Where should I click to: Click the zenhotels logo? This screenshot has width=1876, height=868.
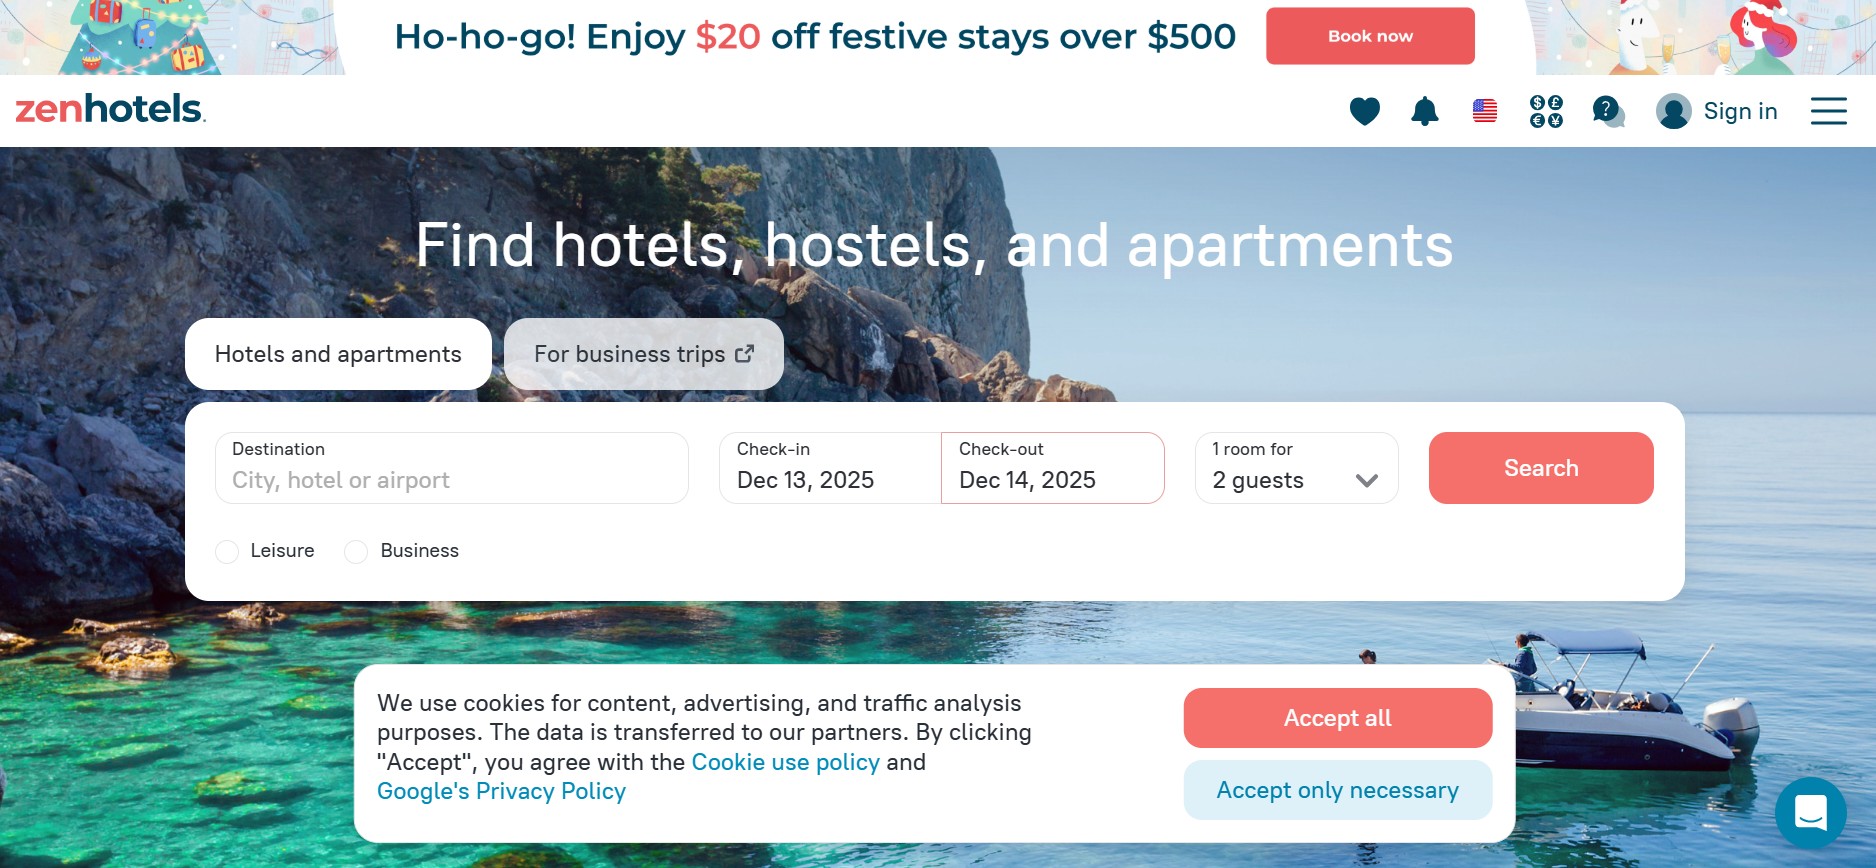(x=111, y=109)
